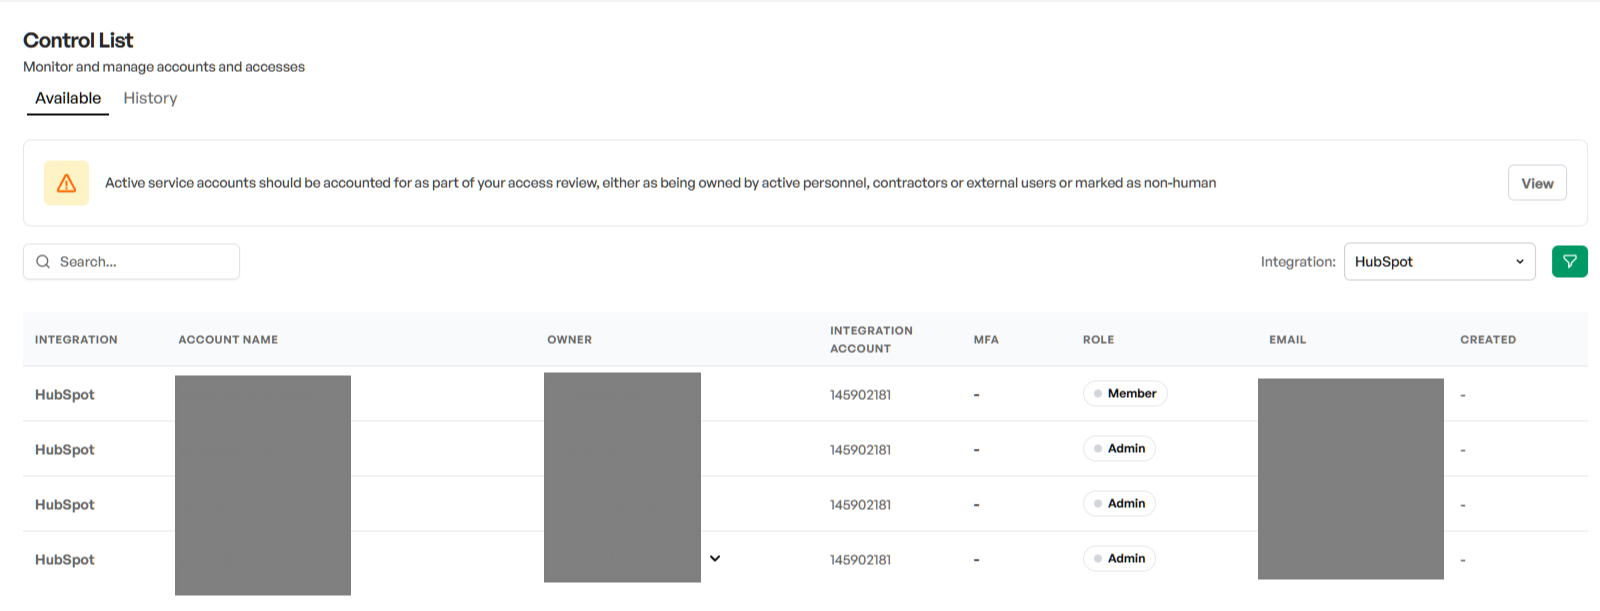Click the Member role badge
The image size is (1600, 611).
[1125, 394]
